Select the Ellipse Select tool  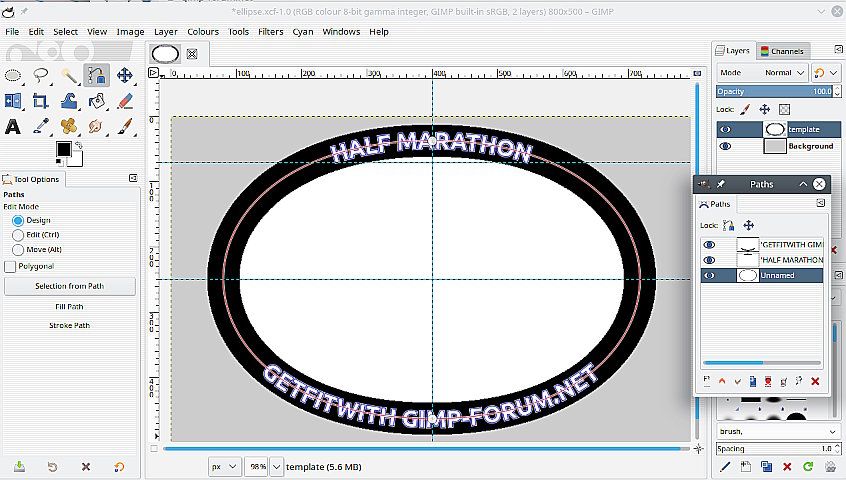click(13, 76)
